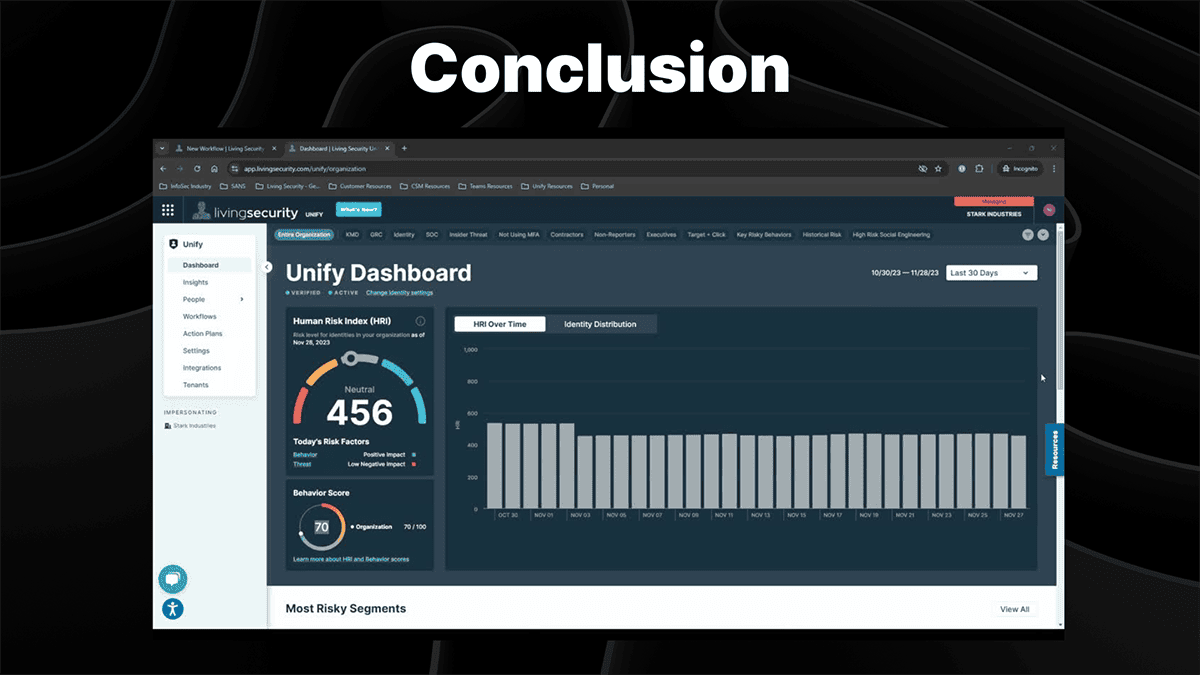This screenshot has height=675, width=1200.
Task: Open the browser extensions puzzle icon
Action: click(x=980, y=169)
